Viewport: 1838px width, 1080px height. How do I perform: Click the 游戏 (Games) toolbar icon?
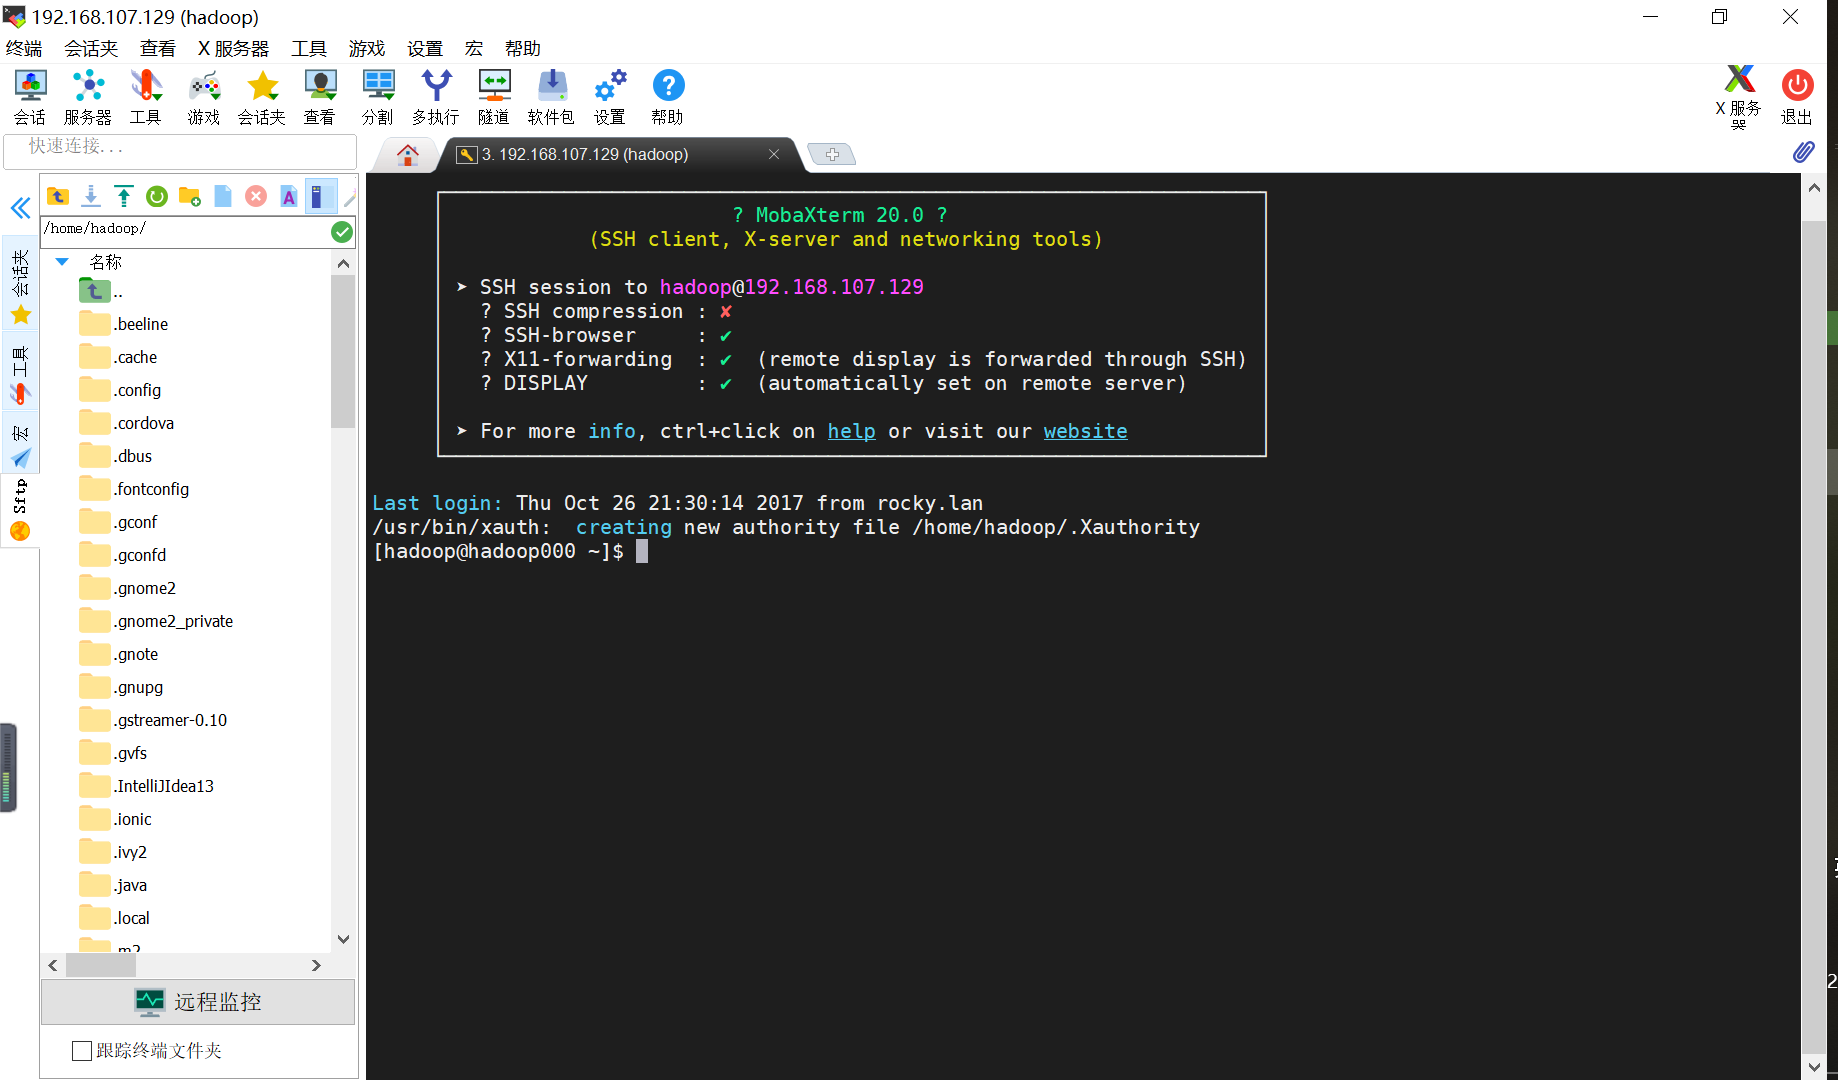pyautogui.click(x=204, y=97)
